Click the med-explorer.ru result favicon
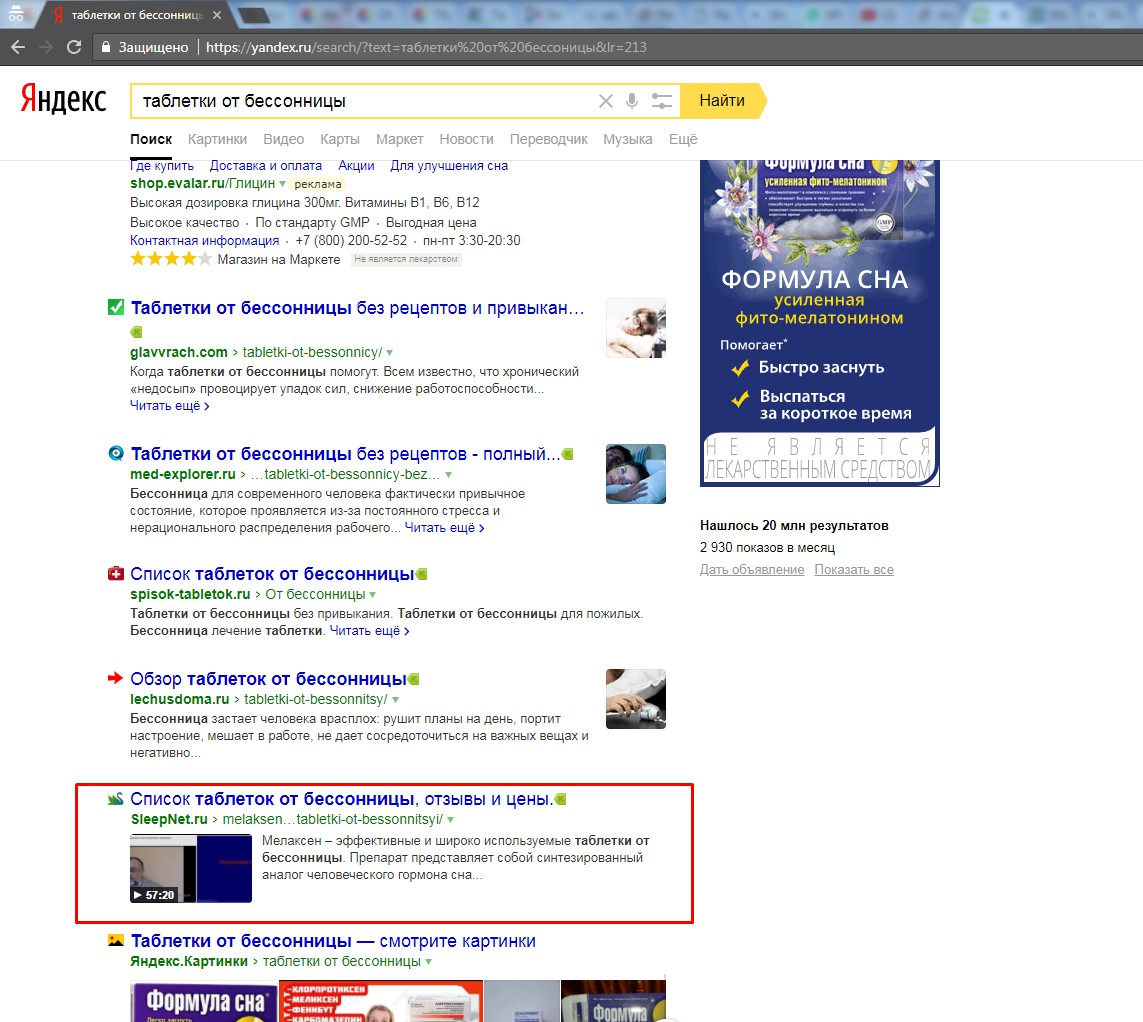This screenshot has height=1022, width=1143. point(116,453)
